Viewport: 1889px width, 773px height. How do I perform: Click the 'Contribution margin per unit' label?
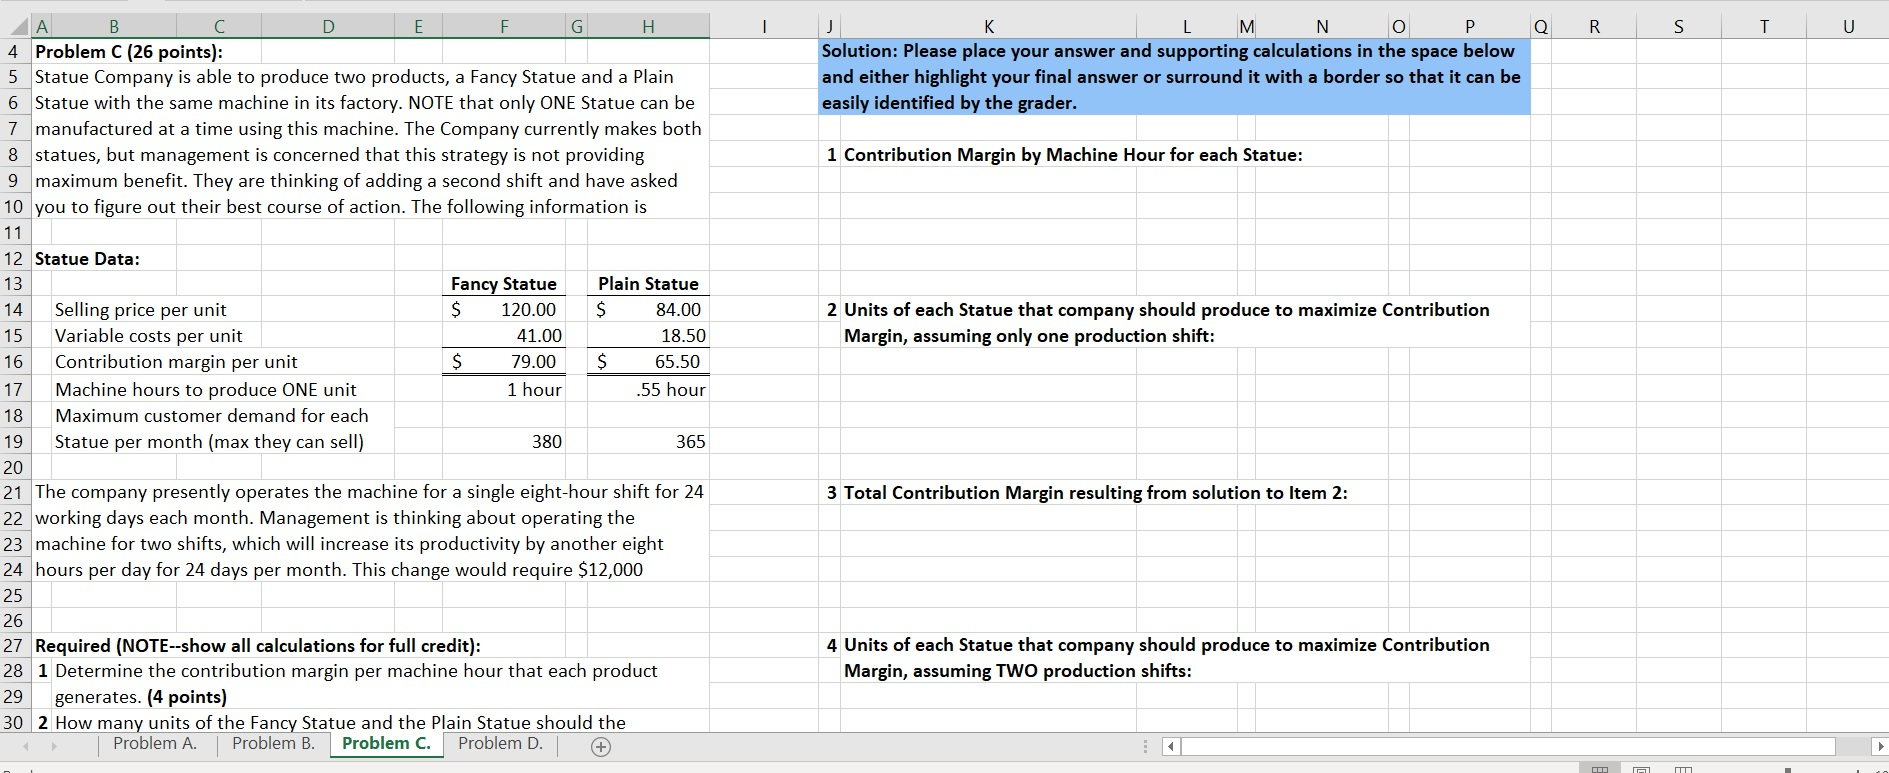pos(176,362)
